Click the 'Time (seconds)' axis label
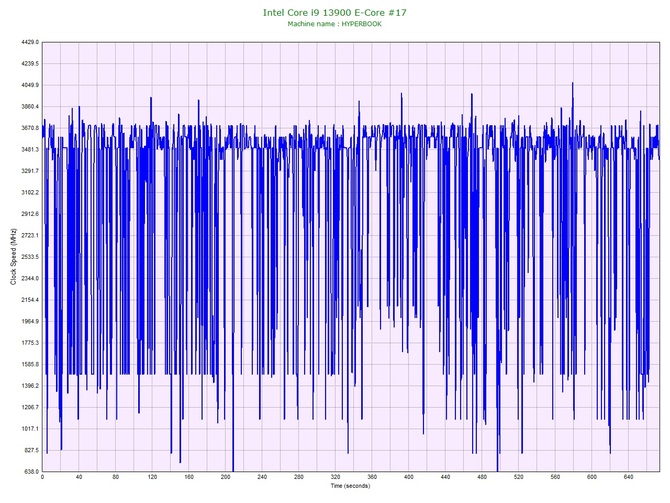This screenshot has height=503, width=670. coord(350,486)
